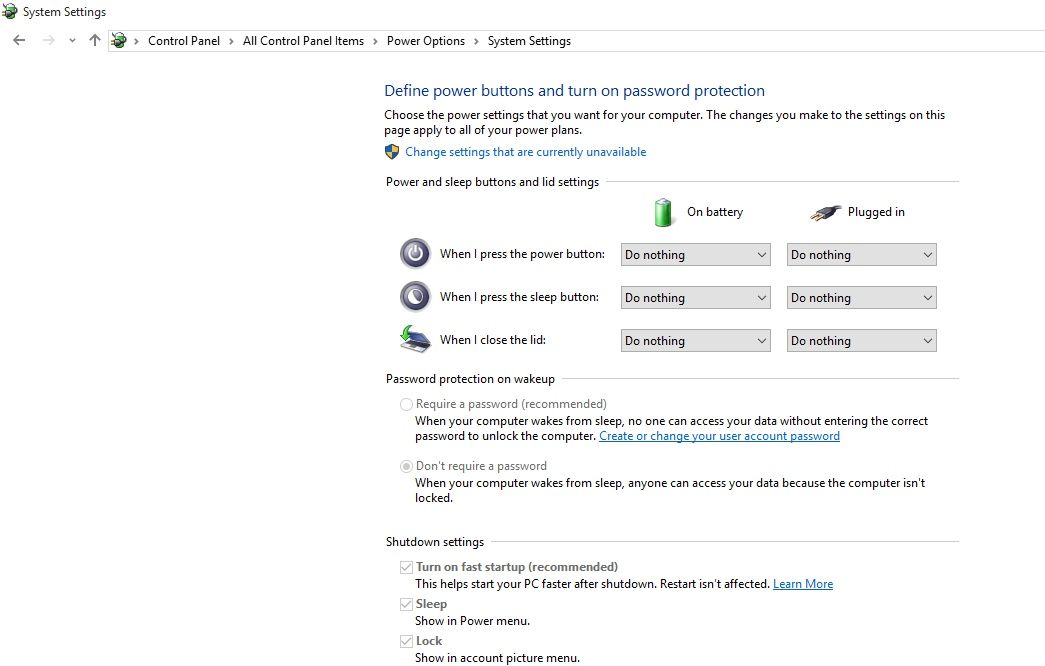
Task: Expand close lid On battery dropdown
Action: pyautogui.click(x=695, y=341)
